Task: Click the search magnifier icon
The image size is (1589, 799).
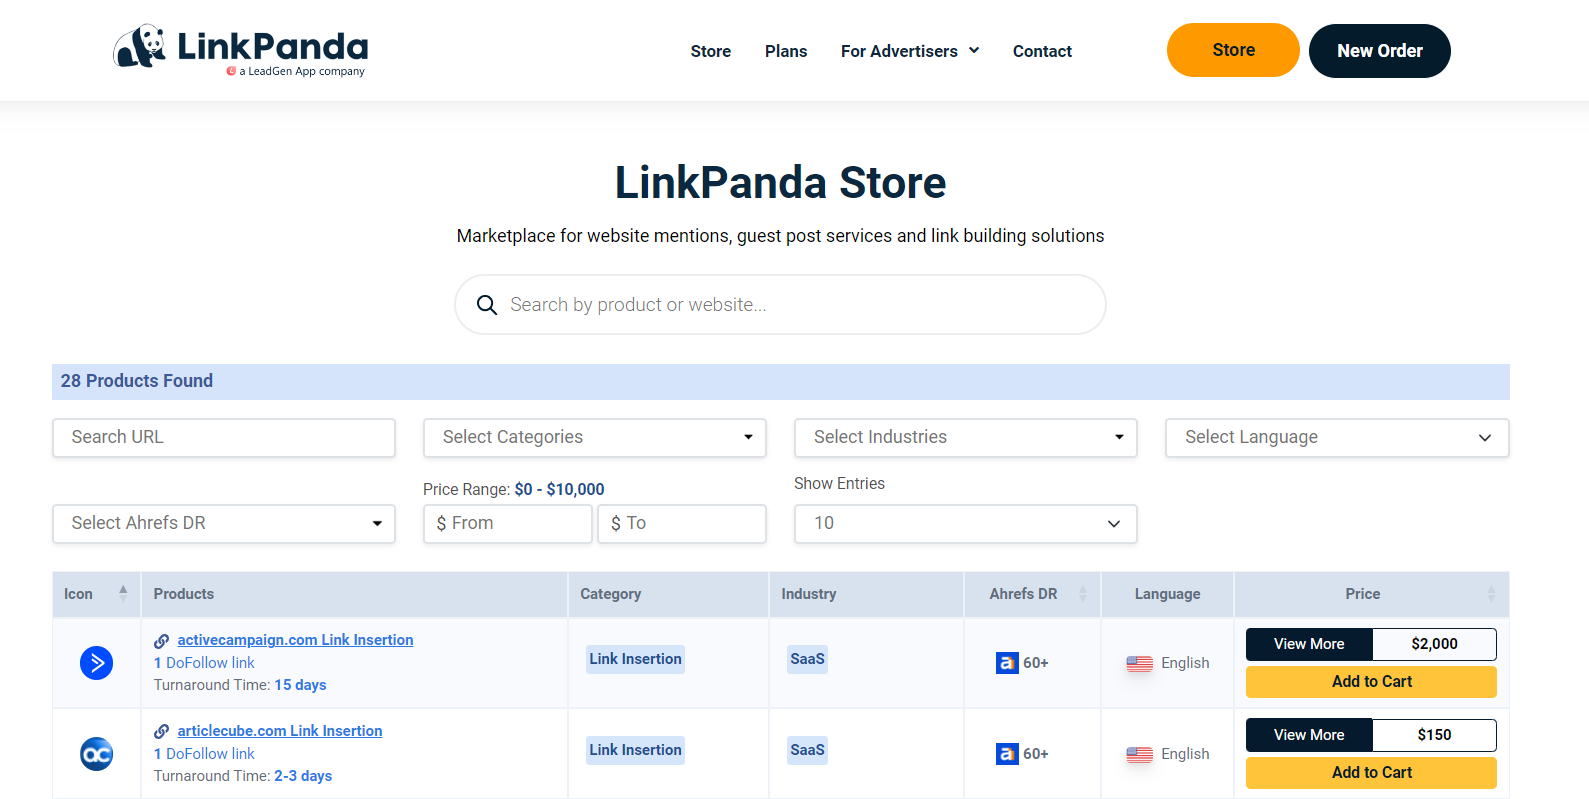Action: click(x=487, y=305)
